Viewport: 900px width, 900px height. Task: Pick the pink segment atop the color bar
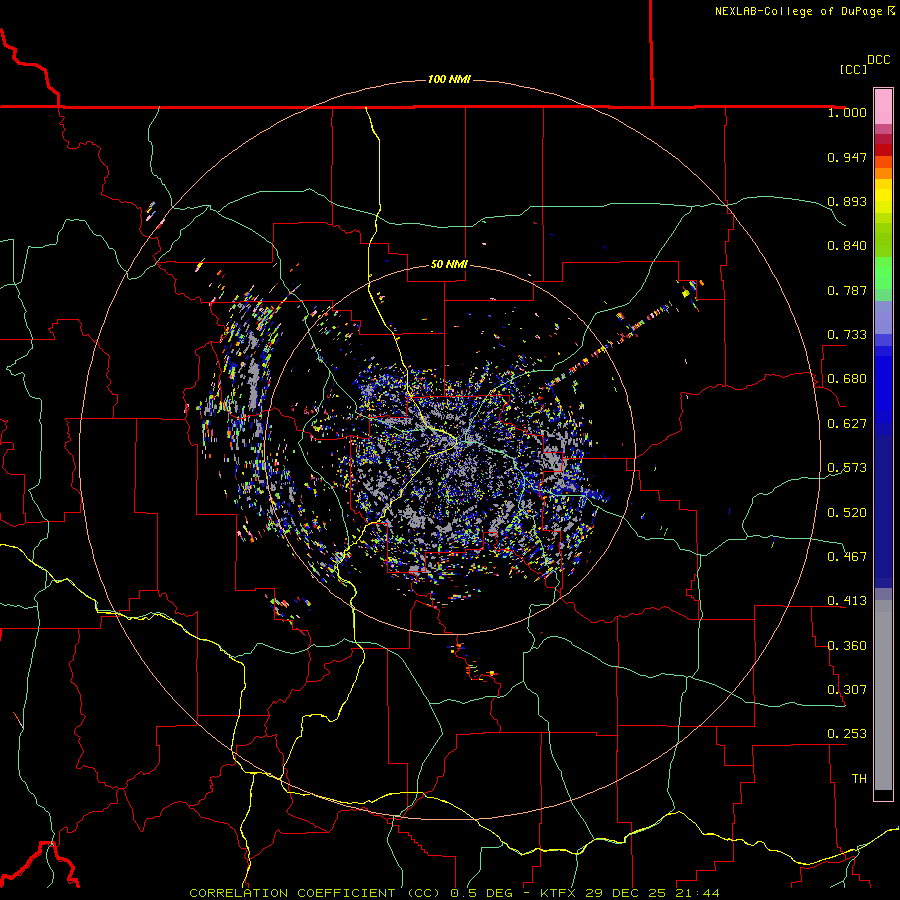(x=883, y=107)
